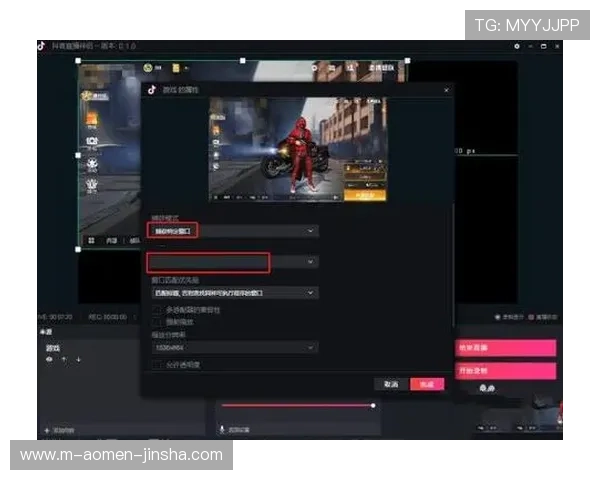
Task: Toggle the force scaling checkbox
Action: [157, 321]
